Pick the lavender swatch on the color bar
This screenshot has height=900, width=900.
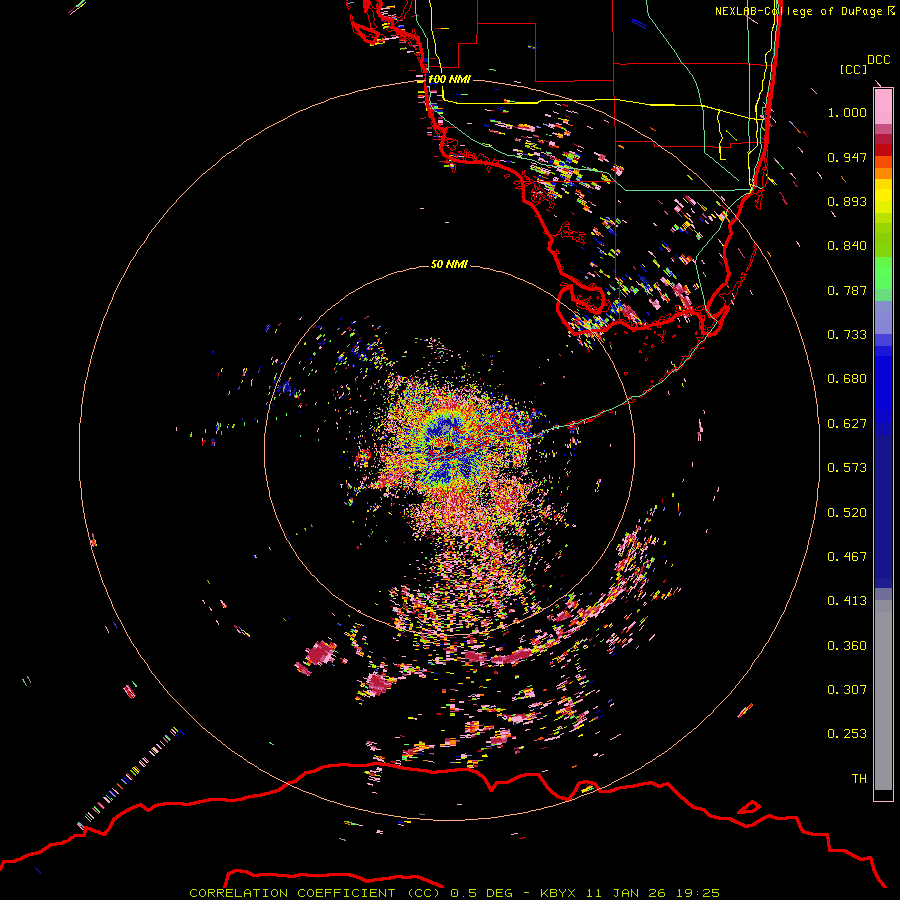click(883, 318)
